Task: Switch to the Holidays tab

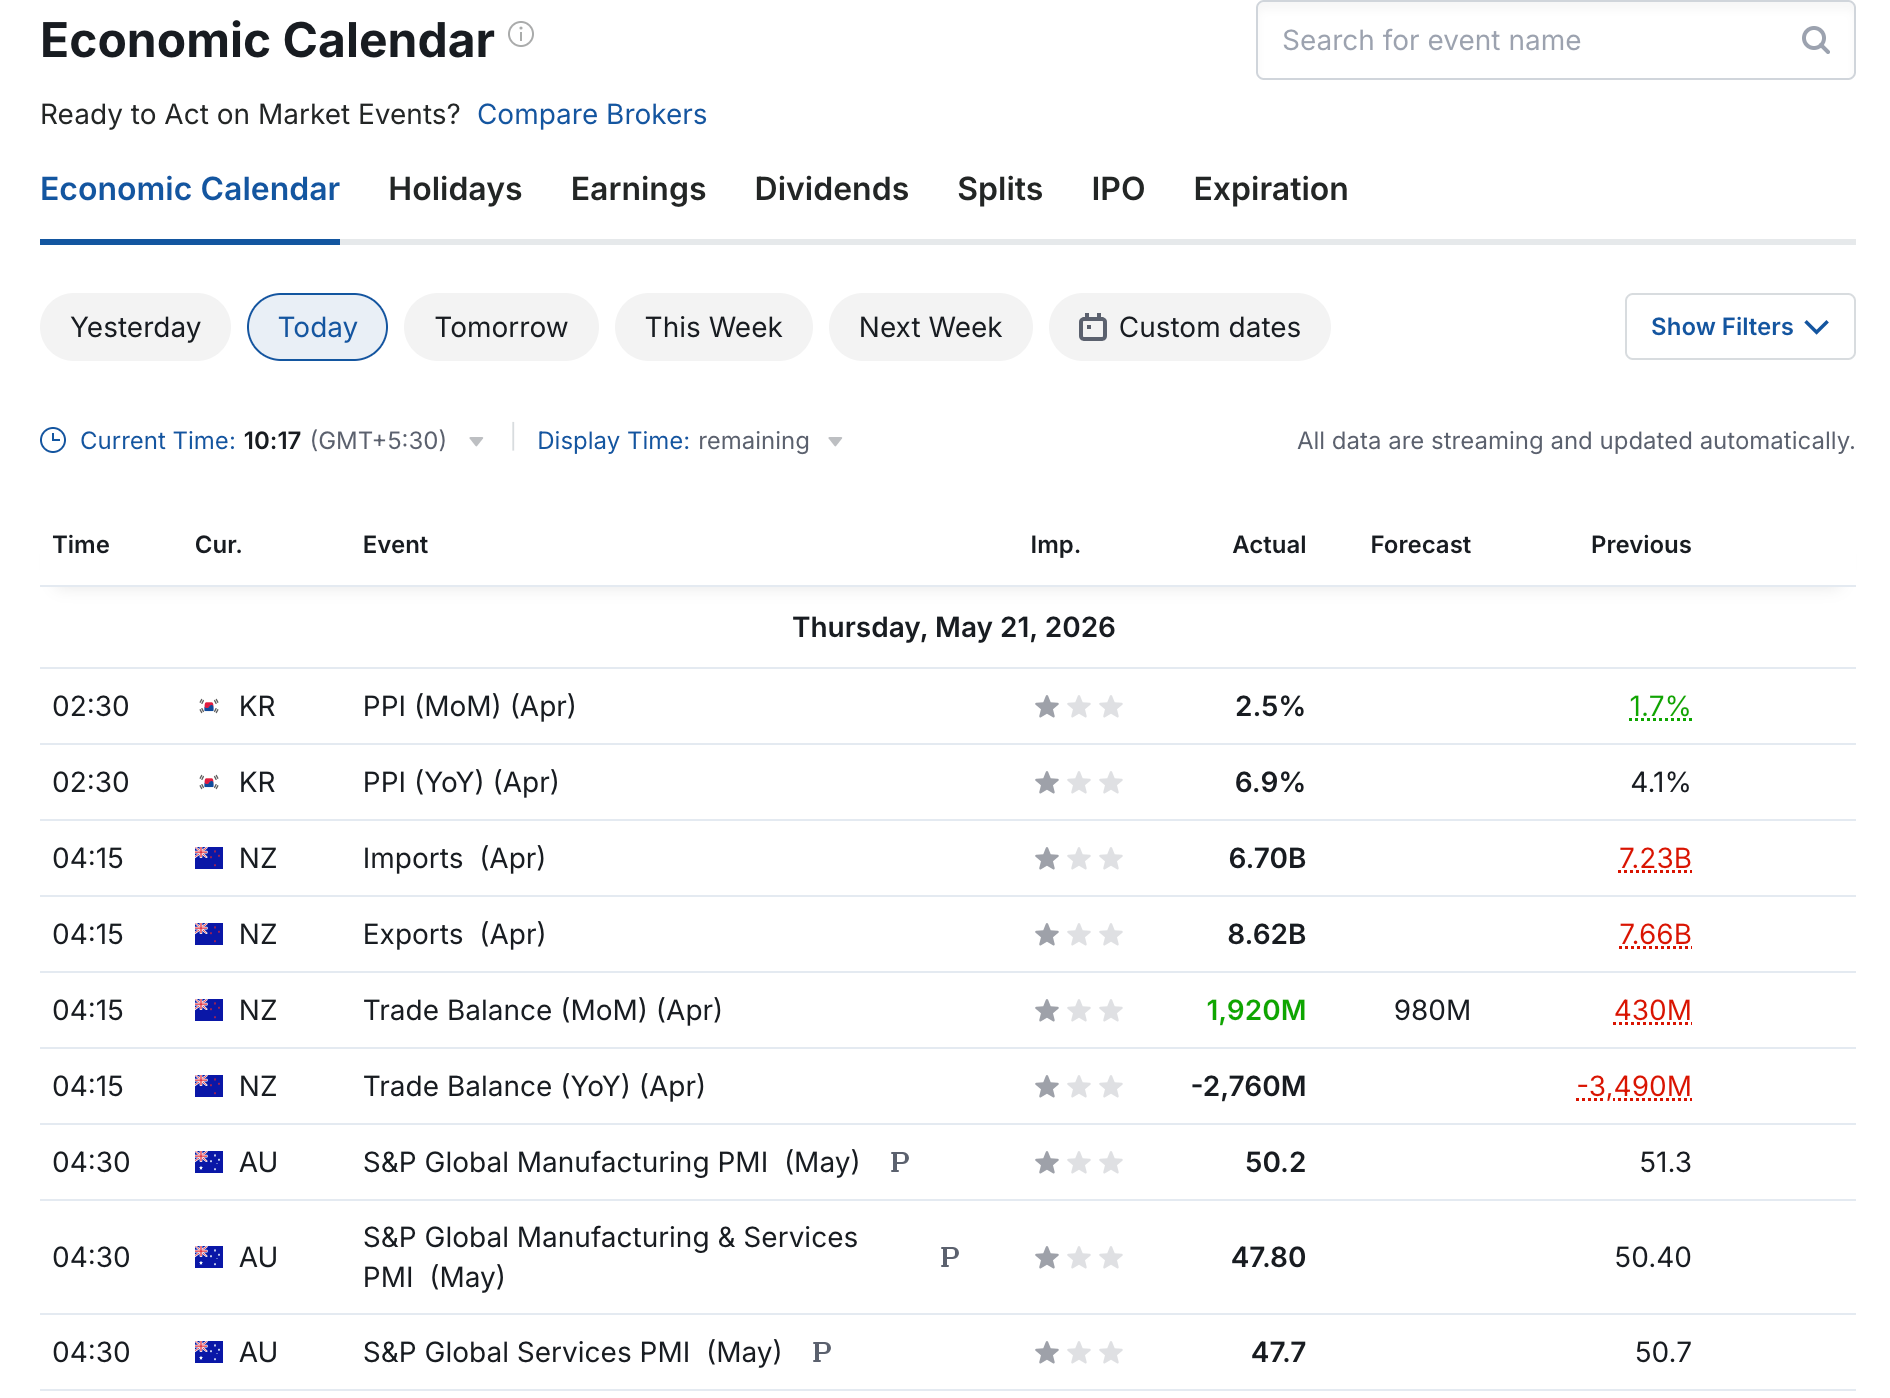Action: [x=455, y=189]
